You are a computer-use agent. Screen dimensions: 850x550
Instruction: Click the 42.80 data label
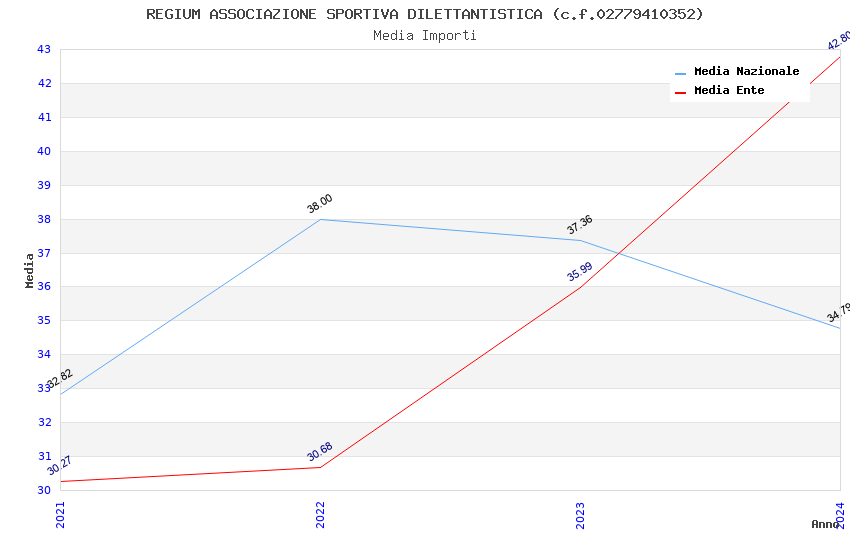click(838, 41)
